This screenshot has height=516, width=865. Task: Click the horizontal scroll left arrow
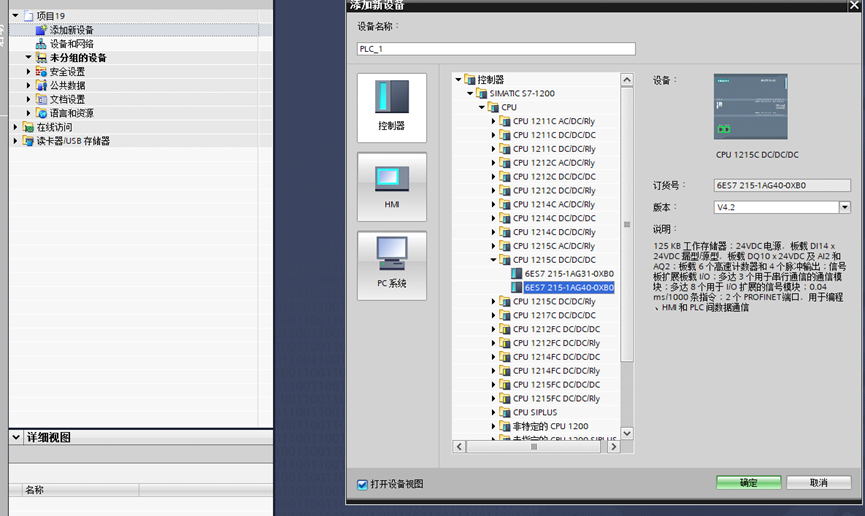(x=459, y=446)
